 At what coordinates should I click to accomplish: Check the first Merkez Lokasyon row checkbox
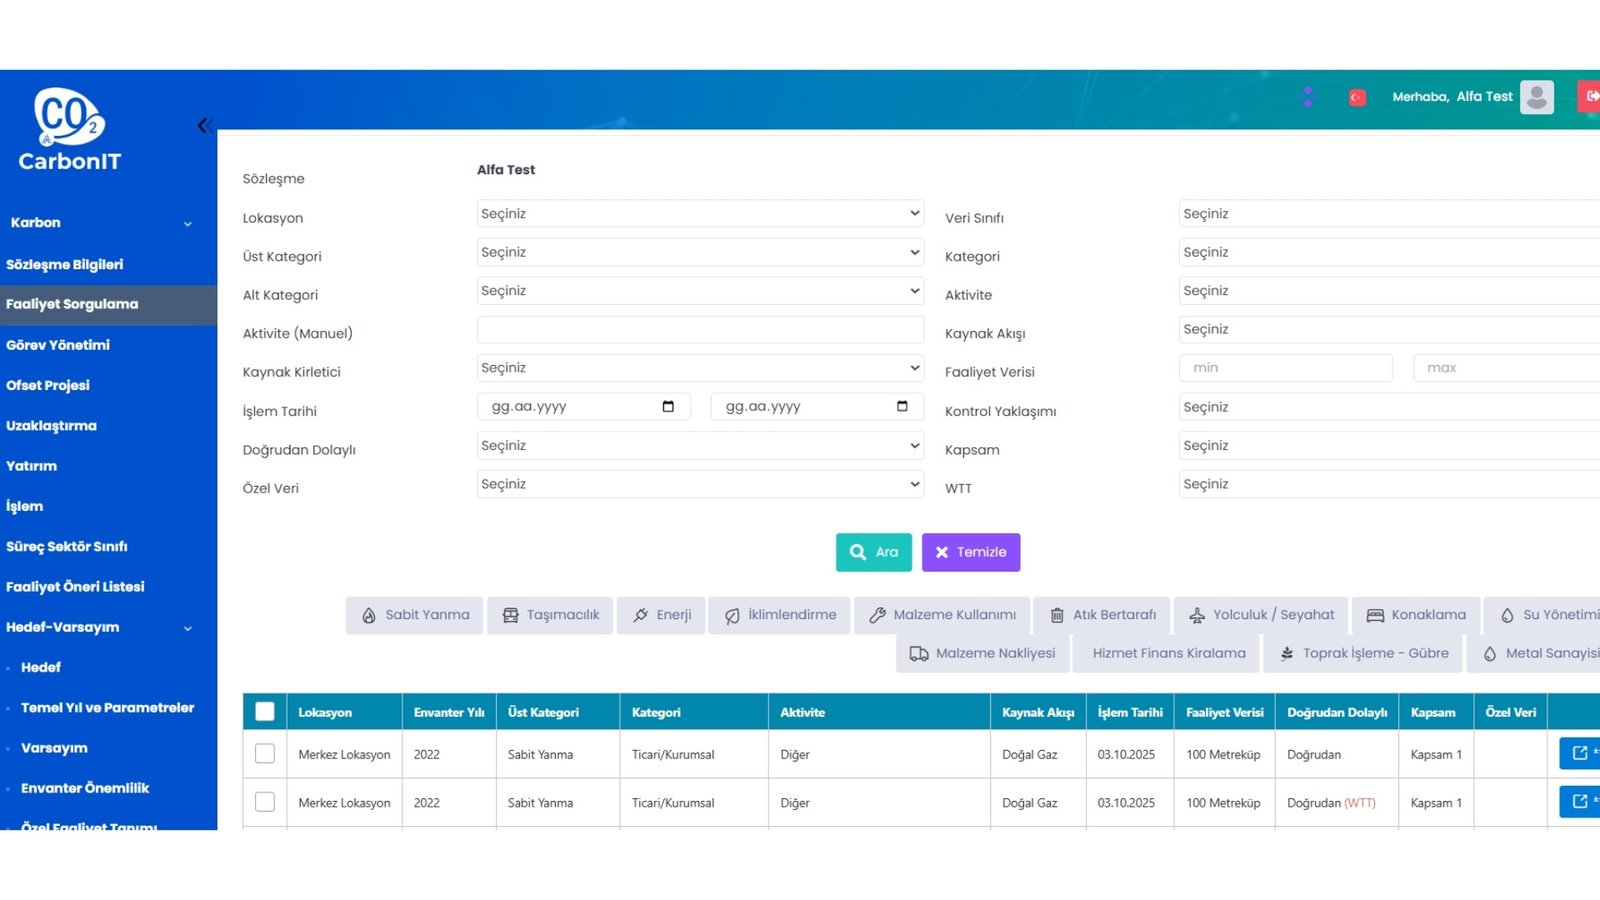pos(265,754)
